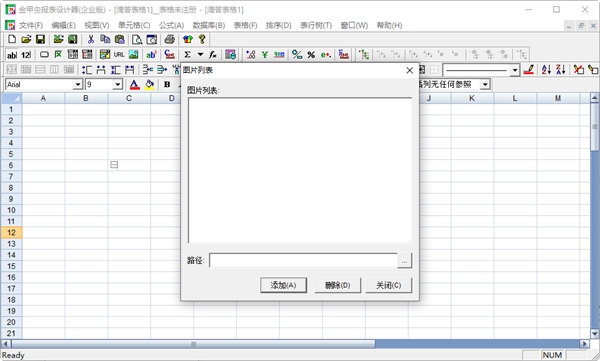Click the Print icon in toolbar
The width and height of the screenshot is (600, 361).
point(169,39)
